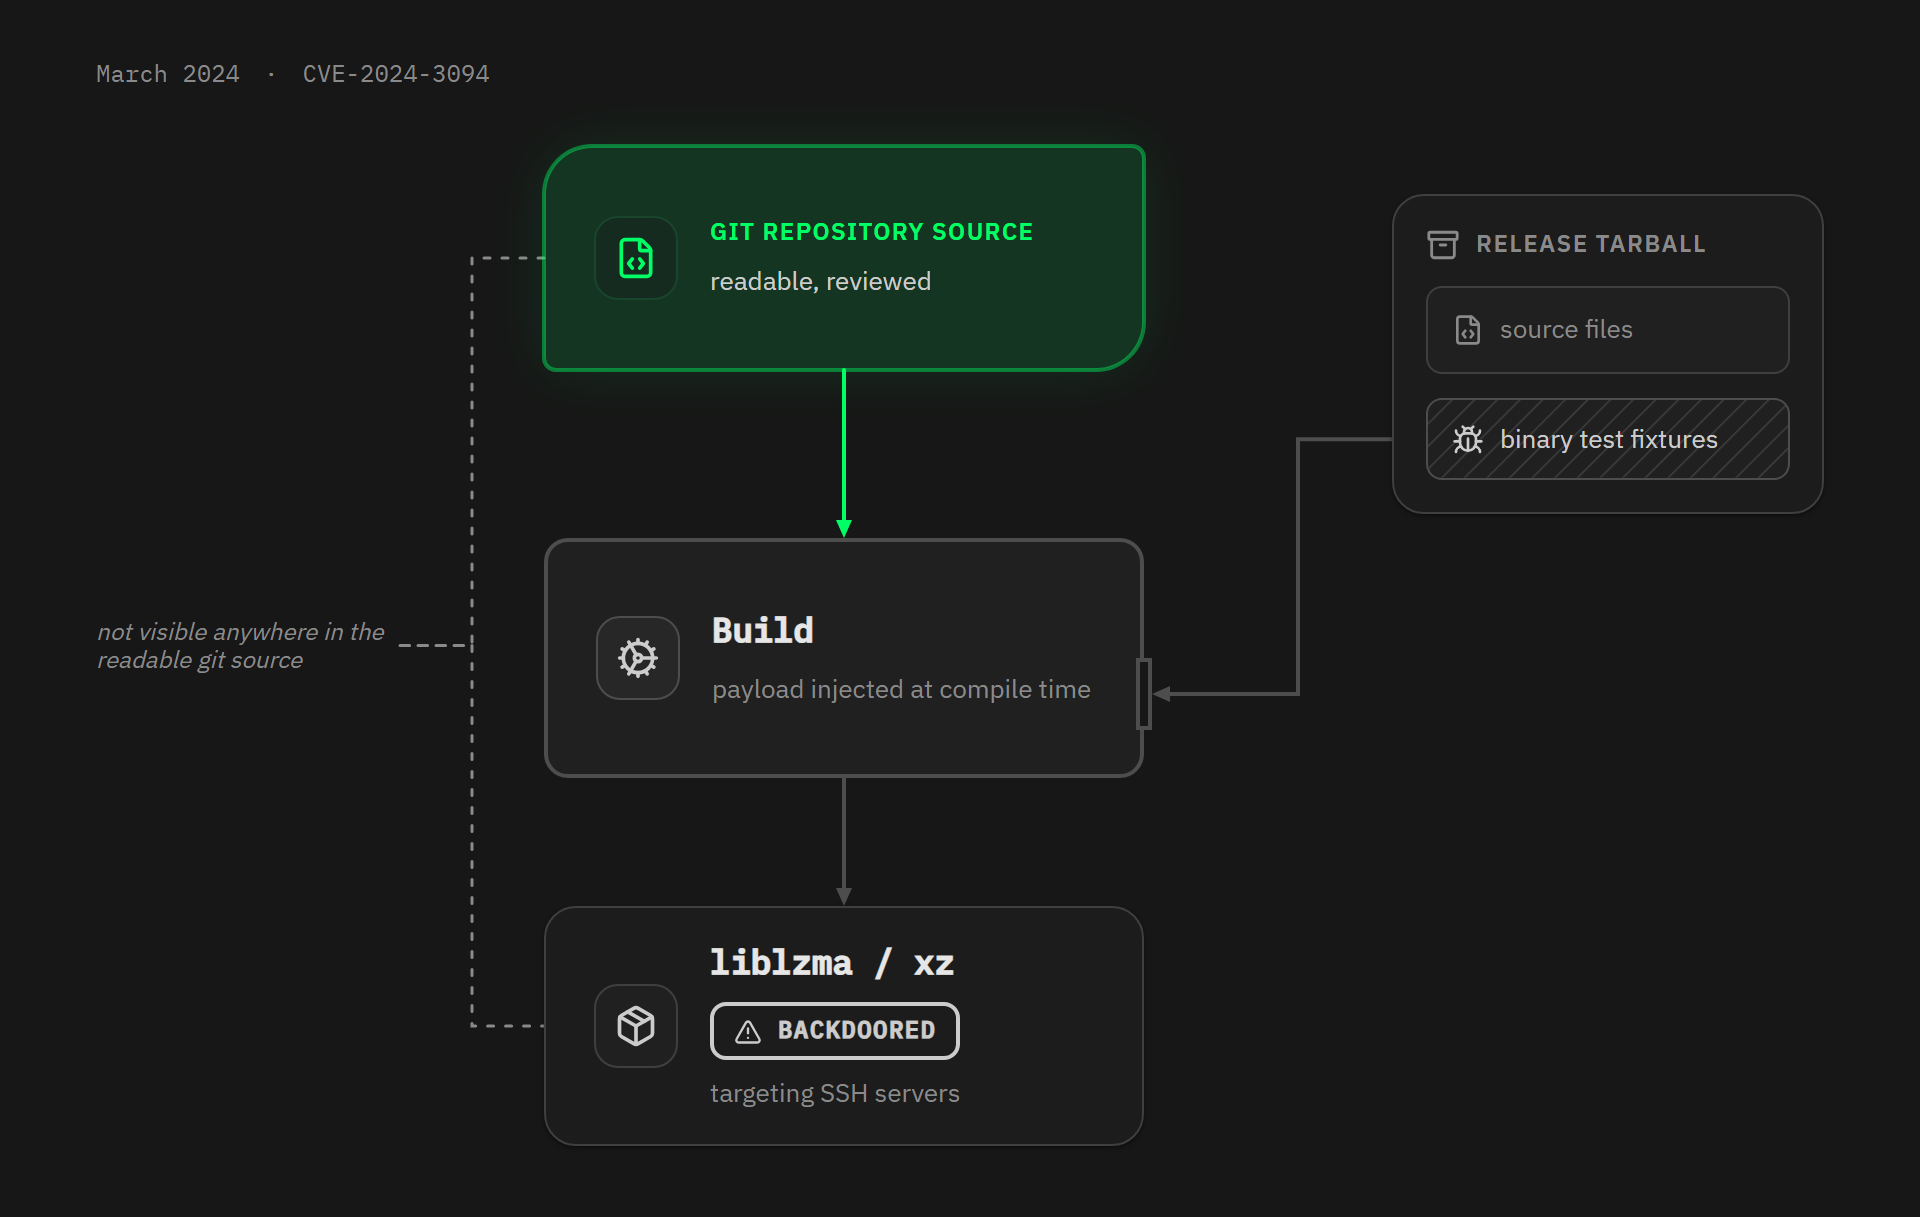Click the 'CVE-2024-3094' label
Image resolution: width=1920 pixels, height=1217 pixels.
[x=396, y=74]
